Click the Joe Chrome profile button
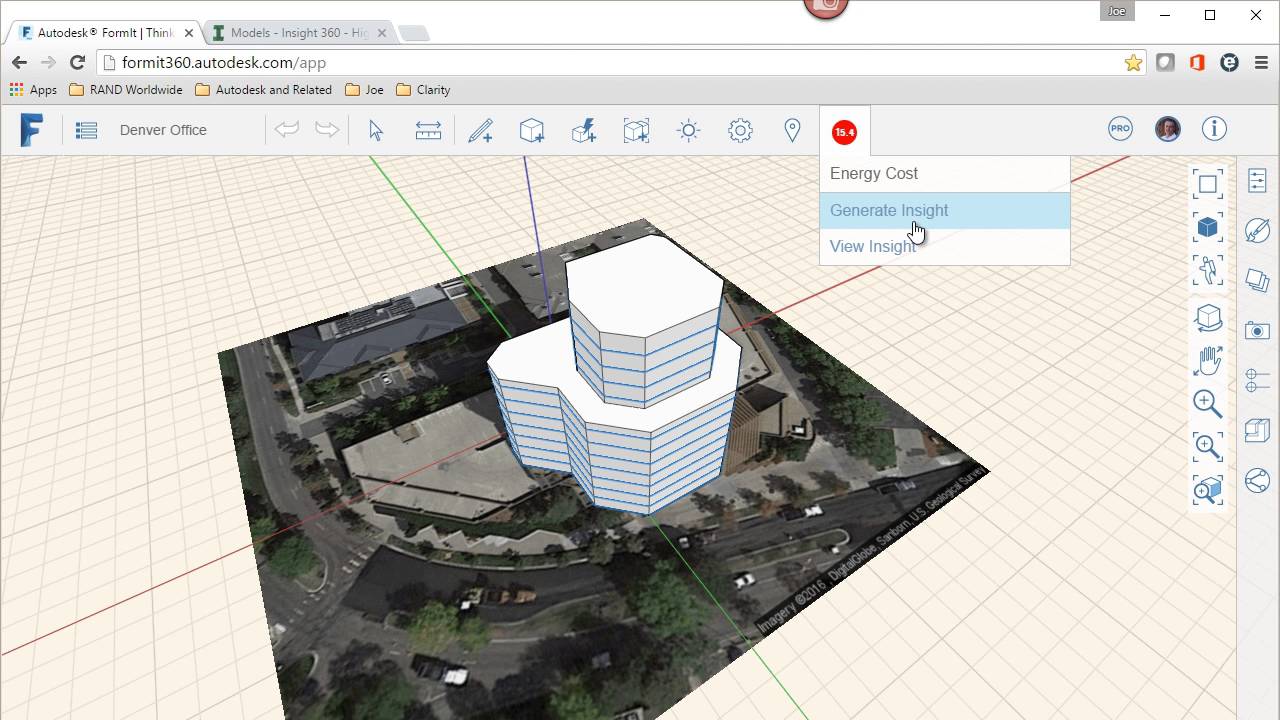Image resolution: width=1280 pixels, height=720 pixels. [1117, 11]
